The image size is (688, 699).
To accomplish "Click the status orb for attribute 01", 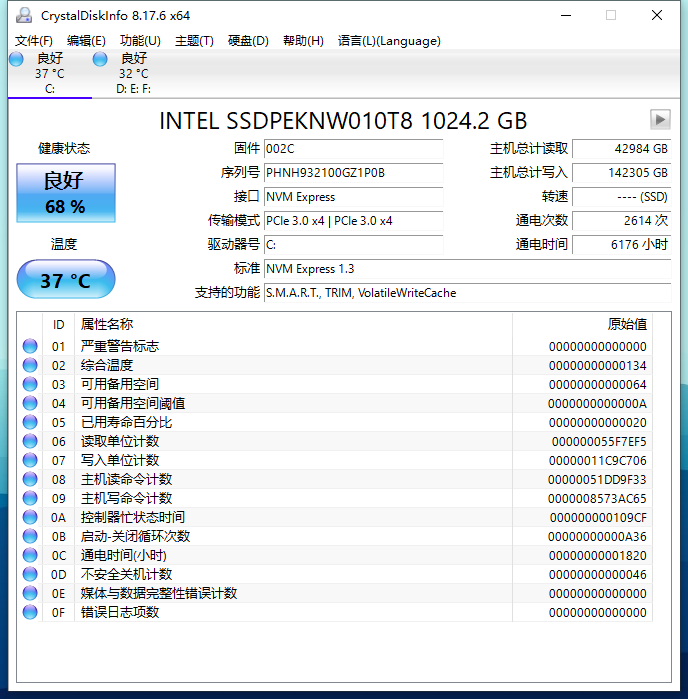I will pos(30,346).
